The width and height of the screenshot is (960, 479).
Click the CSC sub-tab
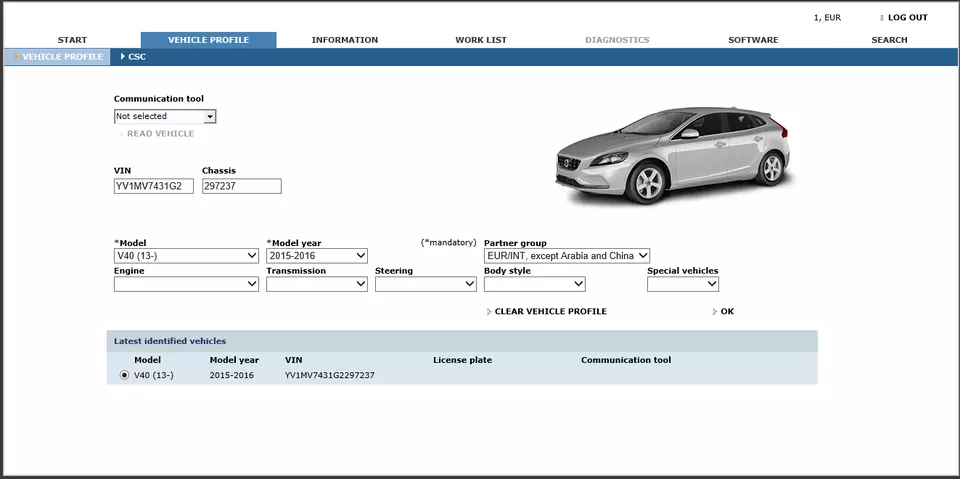click(136, 57)
